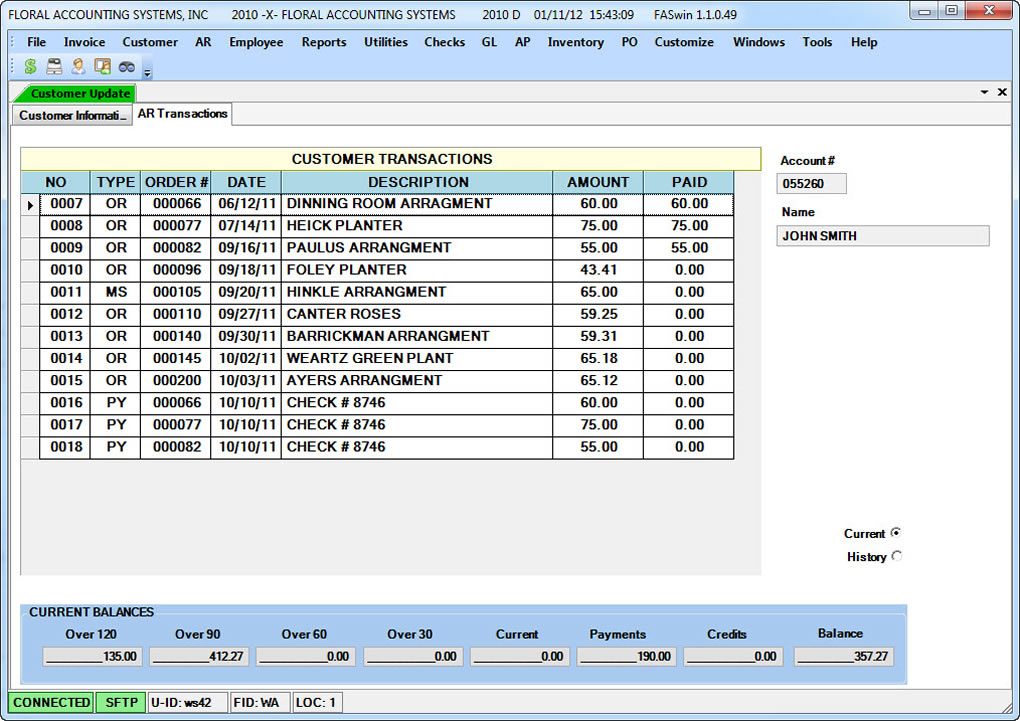Click the binoculars search icon
The image size is (1020, 721).
pos(126,67)
